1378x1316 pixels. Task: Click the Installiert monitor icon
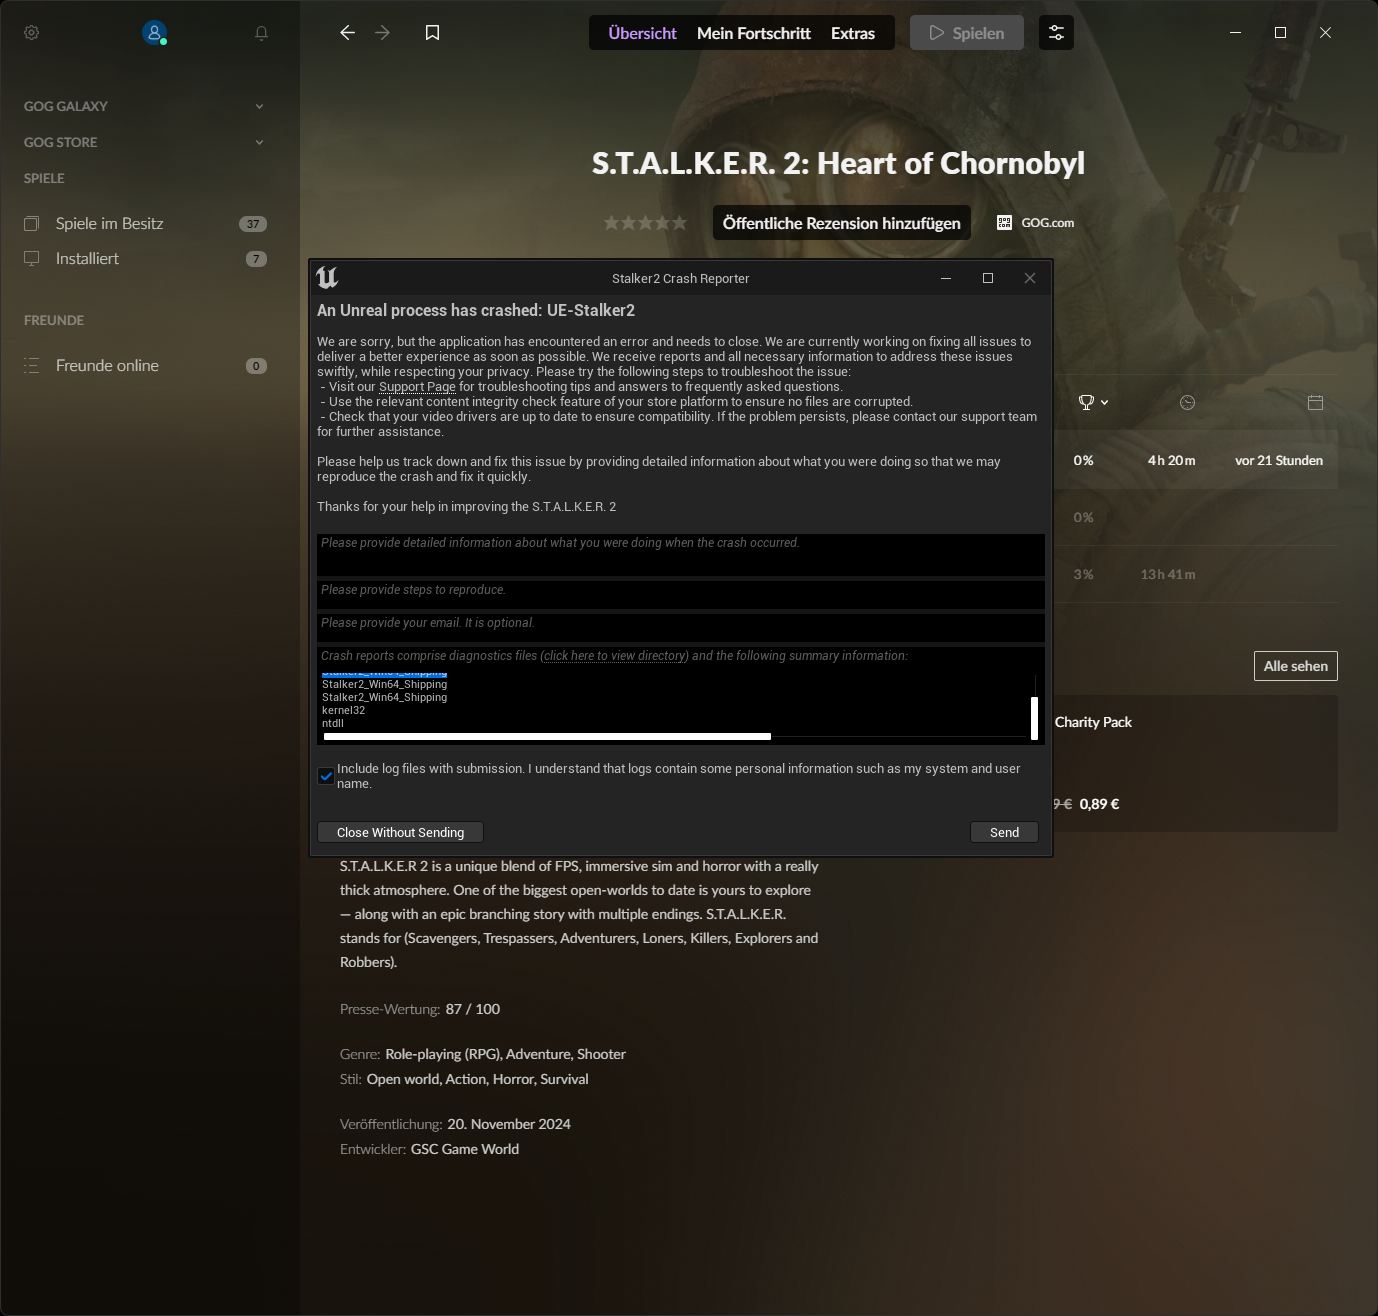tap(32, 259)
